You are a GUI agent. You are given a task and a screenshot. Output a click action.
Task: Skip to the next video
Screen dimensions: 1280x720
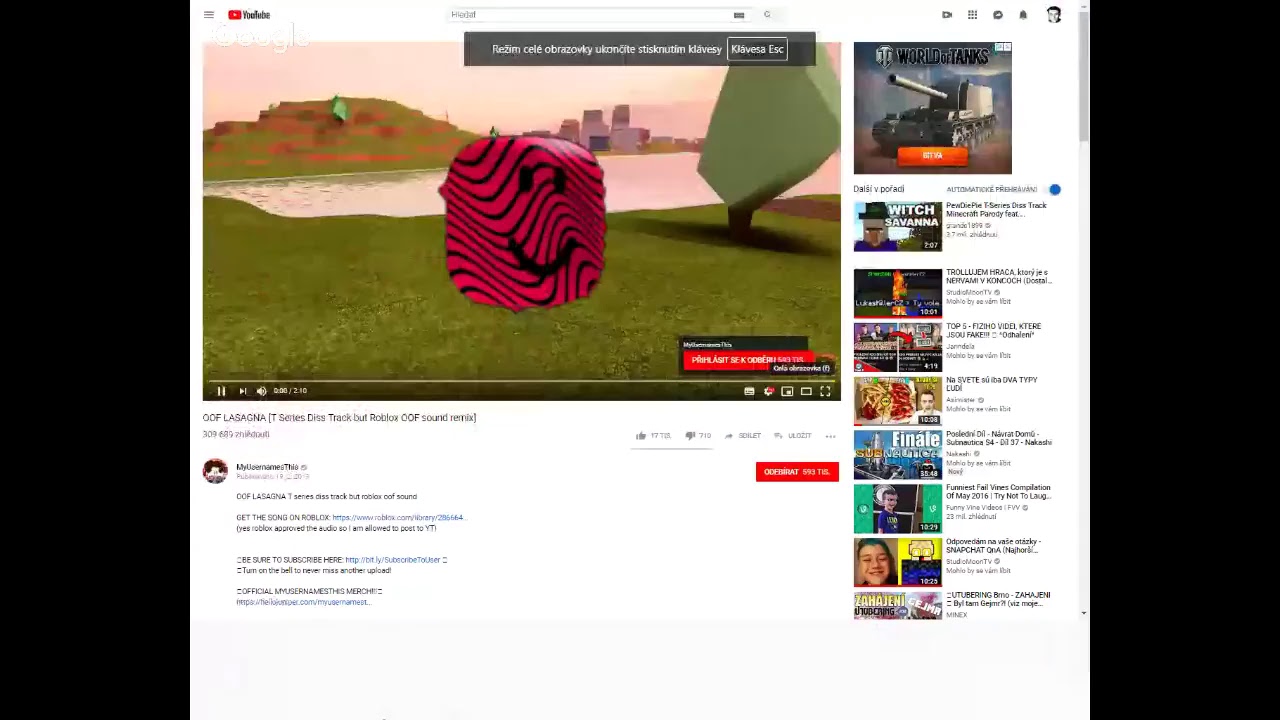[242, 391]
